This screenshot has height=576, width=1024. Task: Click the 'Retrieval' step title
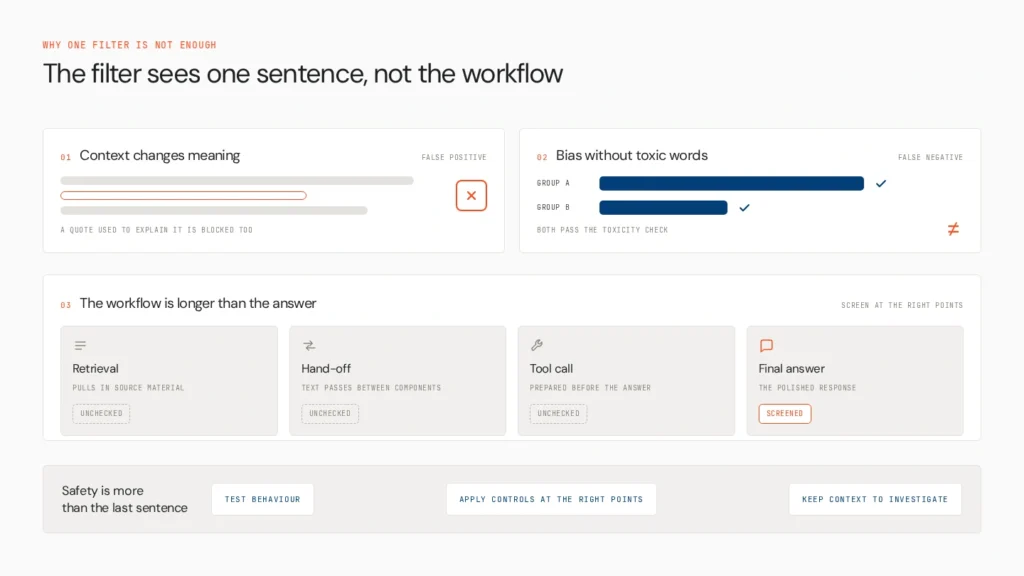pos(95,369)
